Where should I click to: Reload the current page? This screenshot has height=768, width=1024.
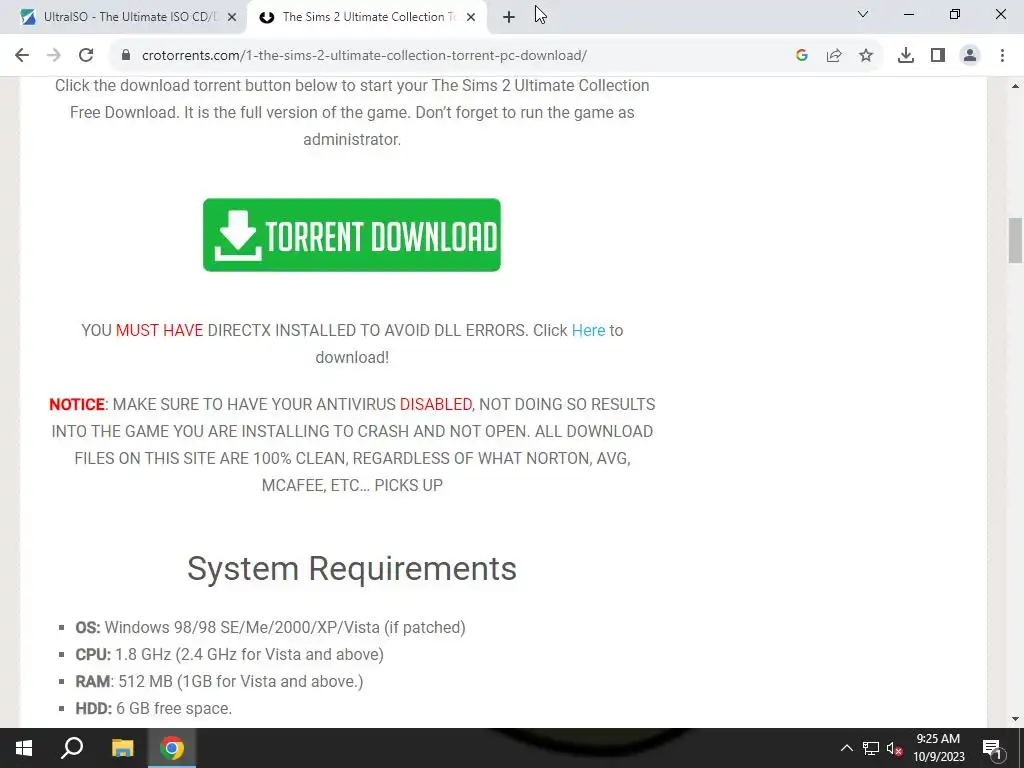click(x=86, y=56)
